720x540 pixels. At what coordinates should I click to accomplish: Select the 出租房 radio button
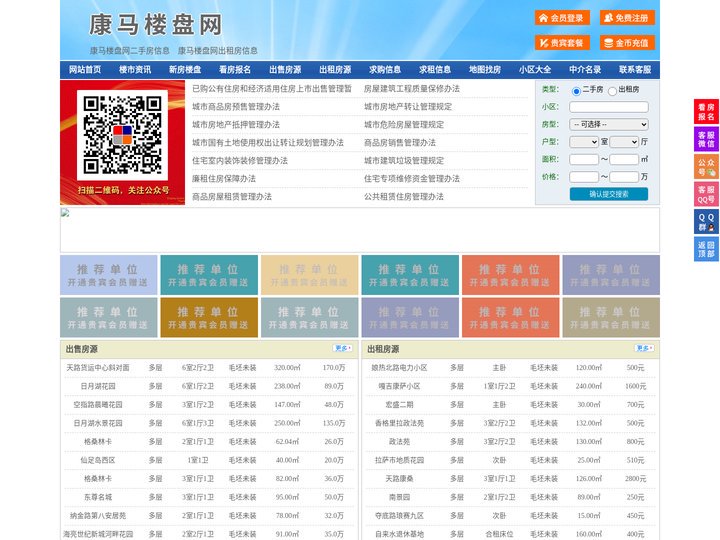(x=612, y=91)
